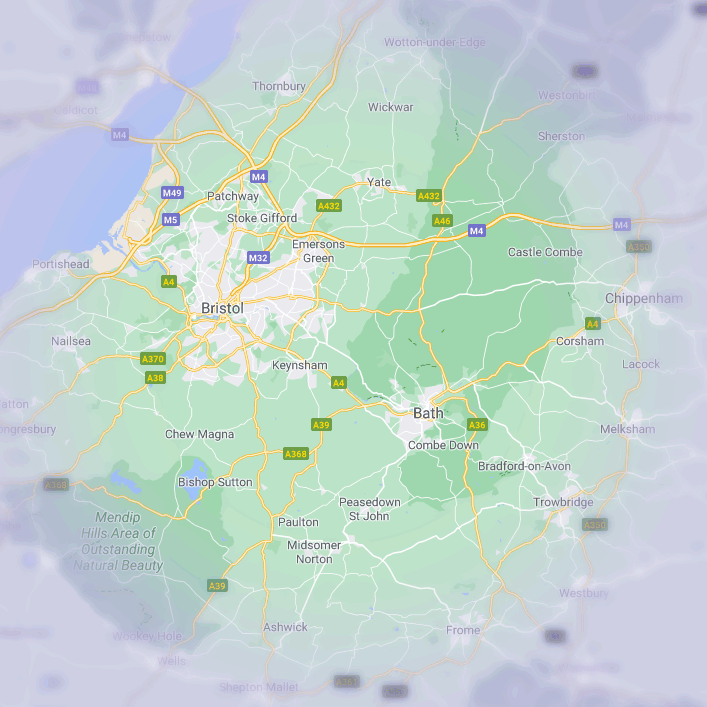This screenshot has width=707, height=707.
Task: Select the Trowbridge town label
Action: [x=563, y=502]
